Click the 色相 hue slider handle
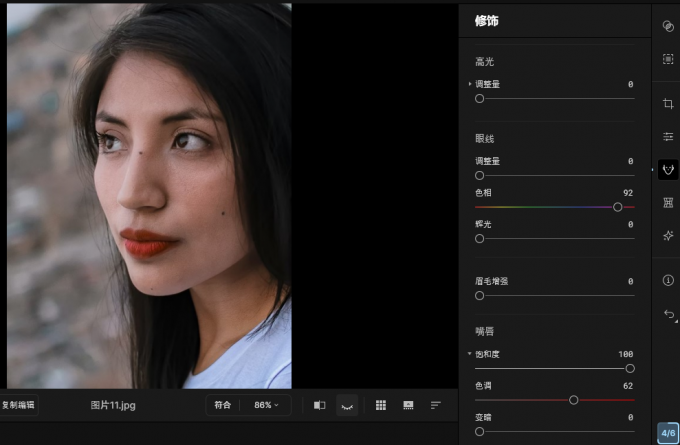 pyautogui.click(x=618, y=207)
